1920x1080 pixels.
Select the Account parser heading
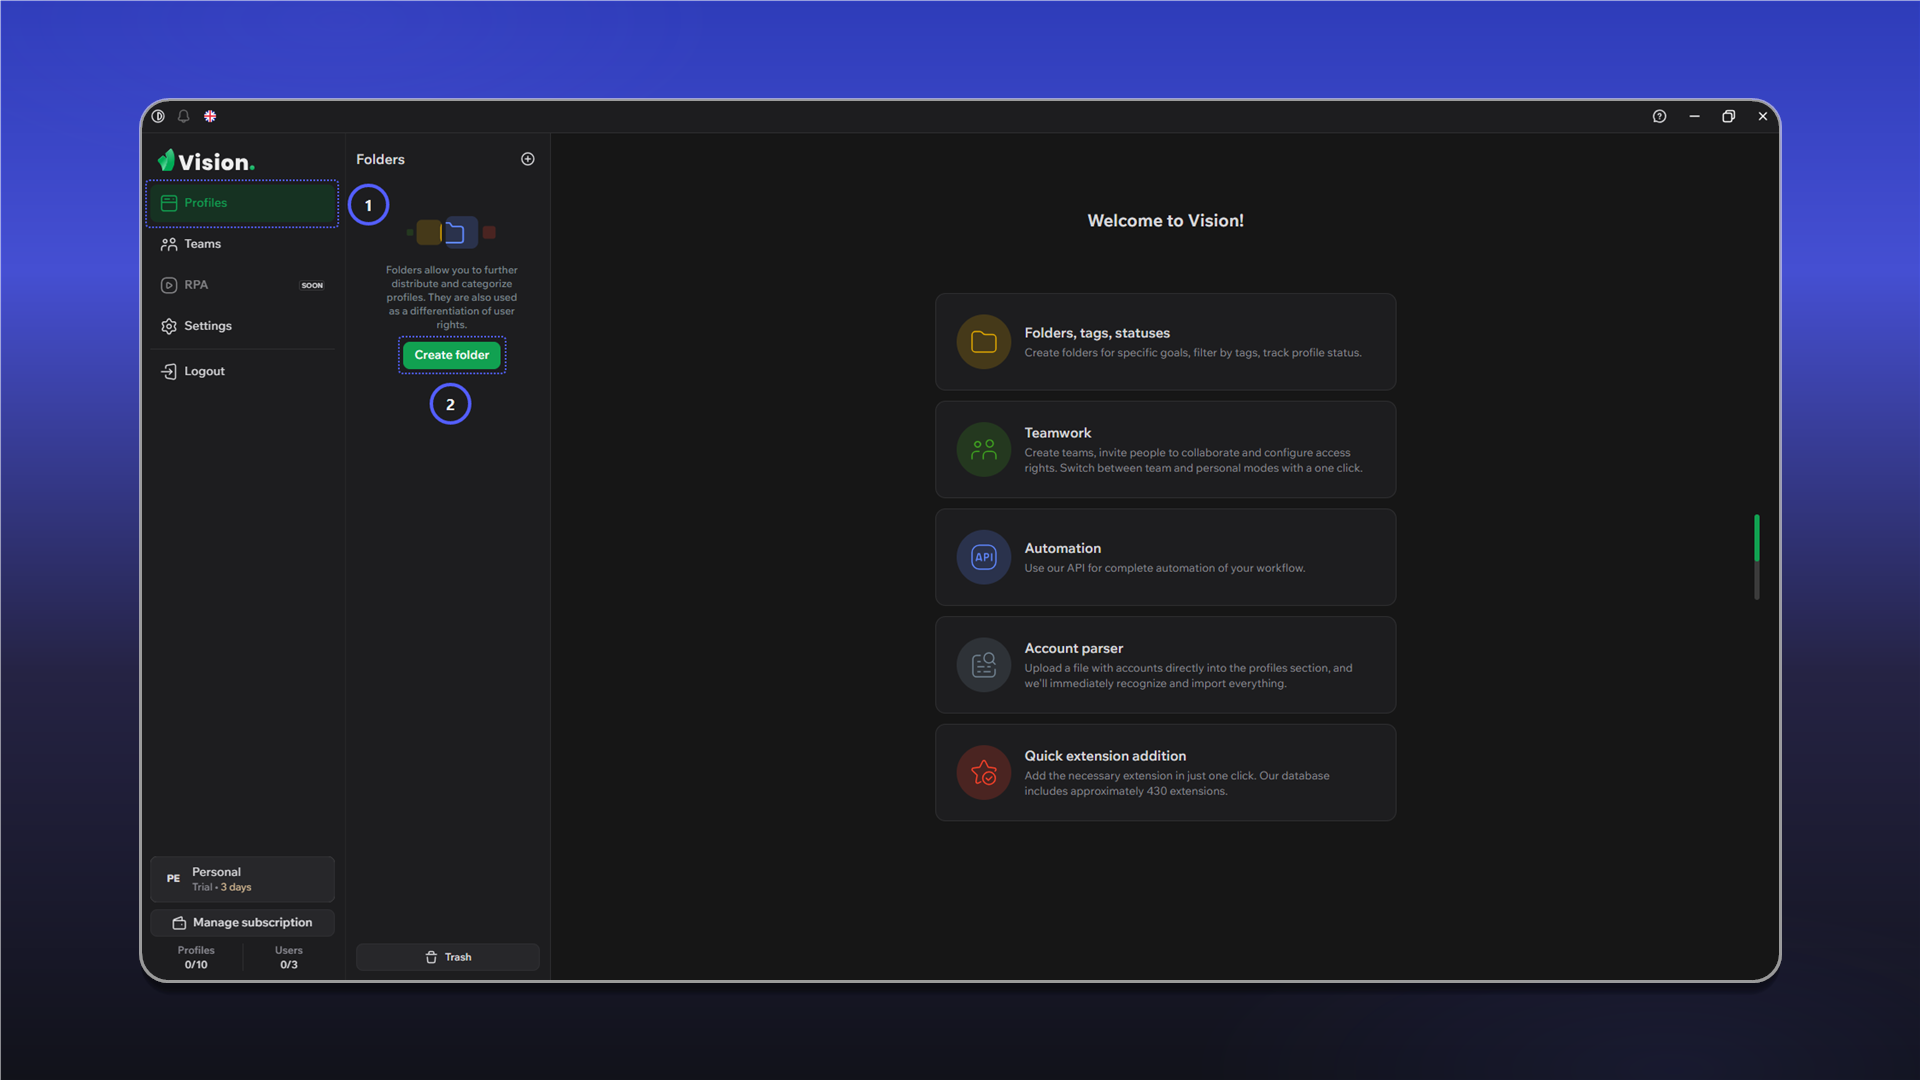coord(1073,648)
